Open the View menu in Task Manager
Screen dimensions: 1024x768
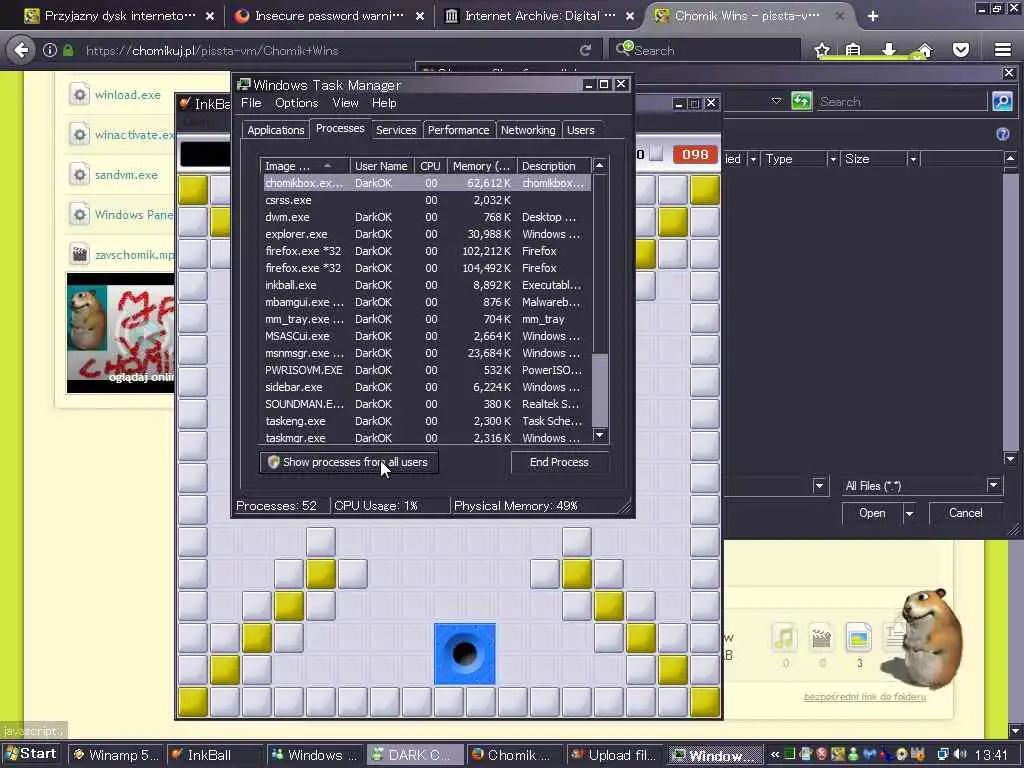pyautogui.click(x=345, y=103)
